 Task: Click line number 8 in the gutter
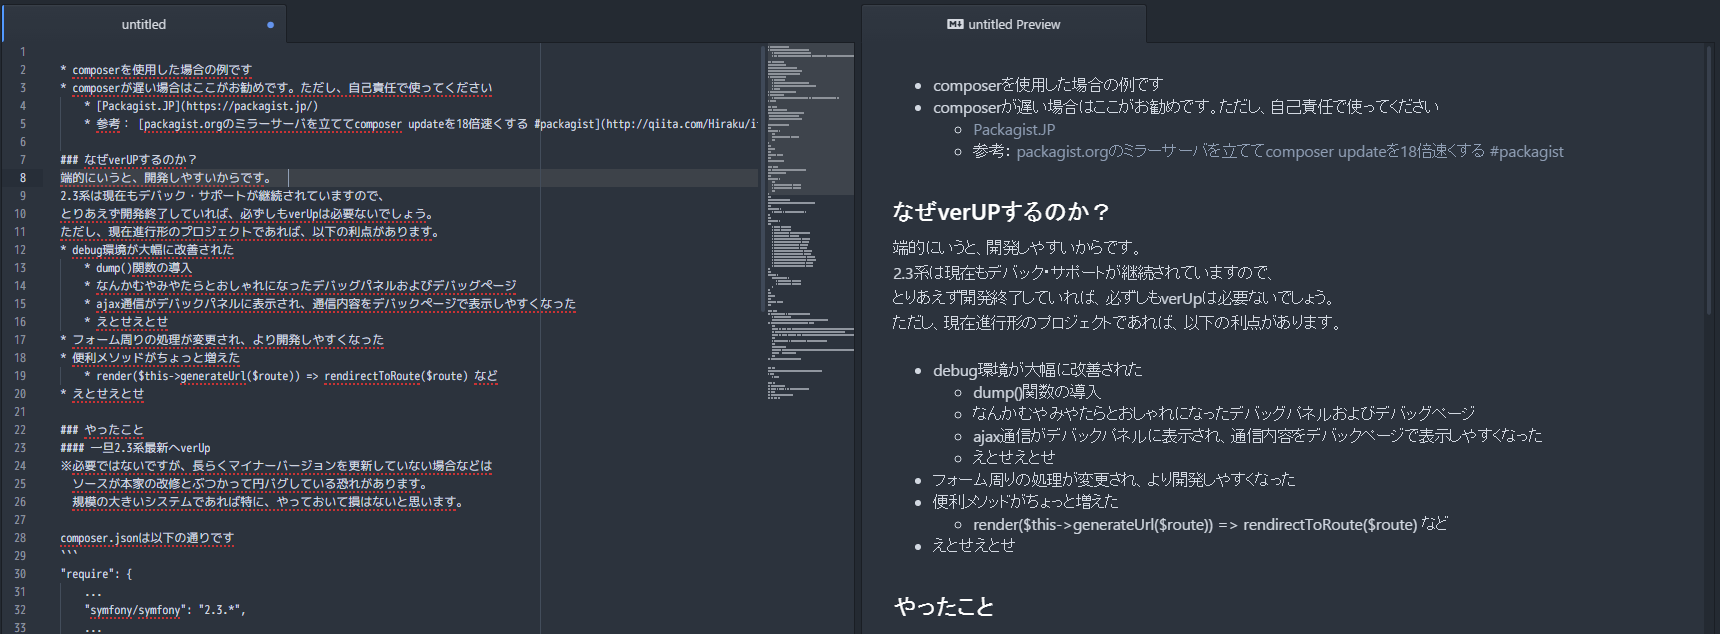coord(22,178)
